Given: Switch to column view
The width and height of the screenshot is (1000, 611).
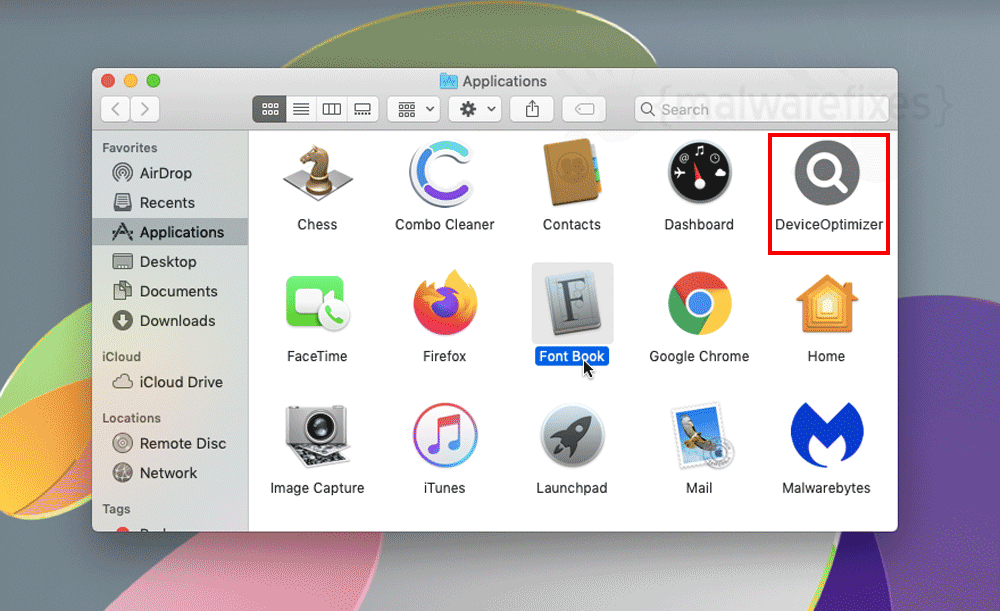Looking at the screenshot, I should click(x=332, y=109).
